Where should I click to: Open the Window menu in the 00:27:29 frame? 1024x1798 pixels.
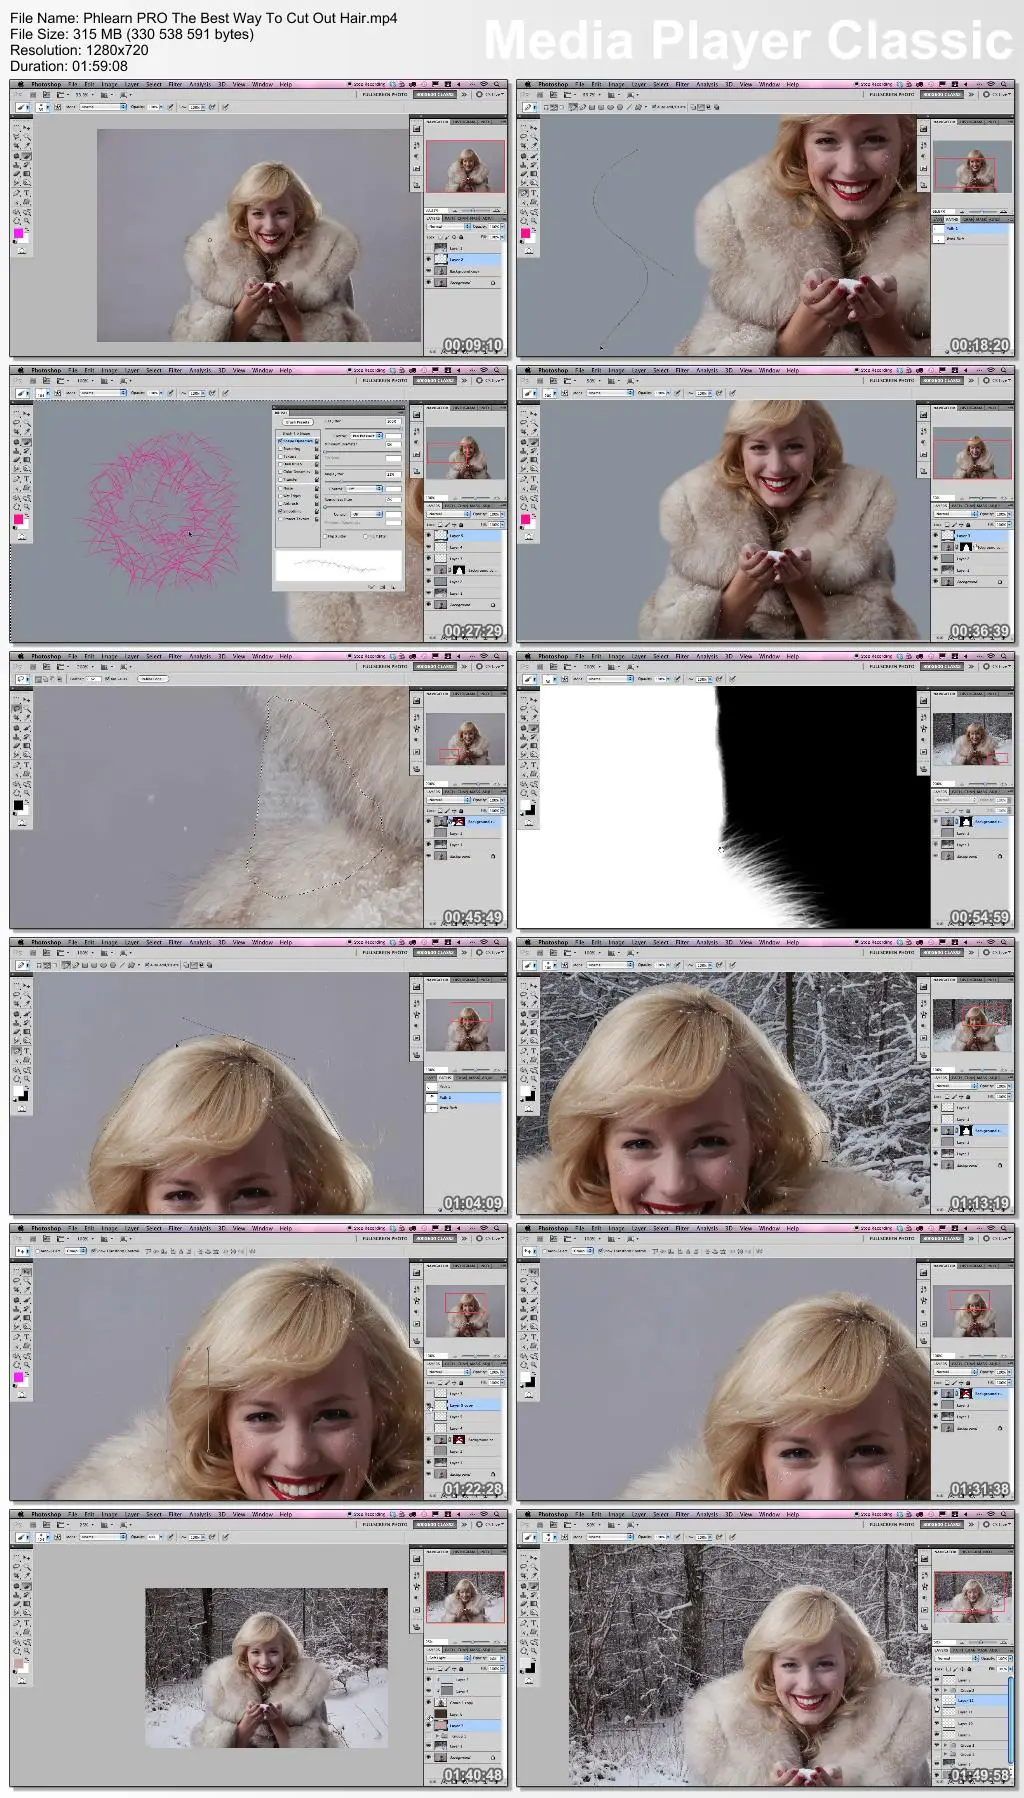point(263,371)
